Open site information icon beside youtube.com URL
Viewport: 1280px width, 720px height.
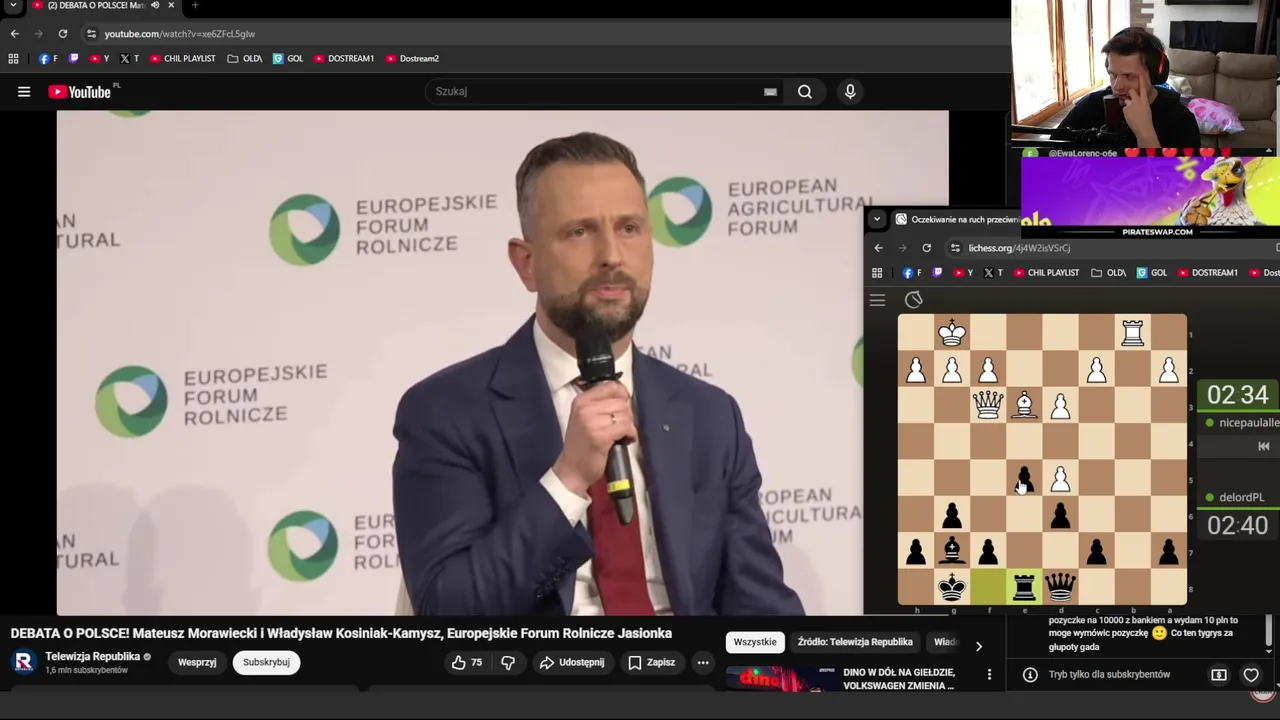[x=91, y=34]
